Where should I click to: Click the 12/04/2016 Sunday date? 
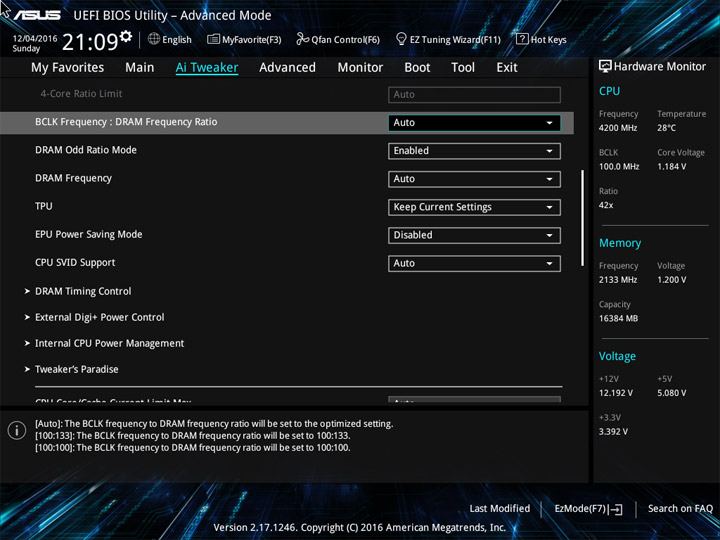(x=34, y=43)
